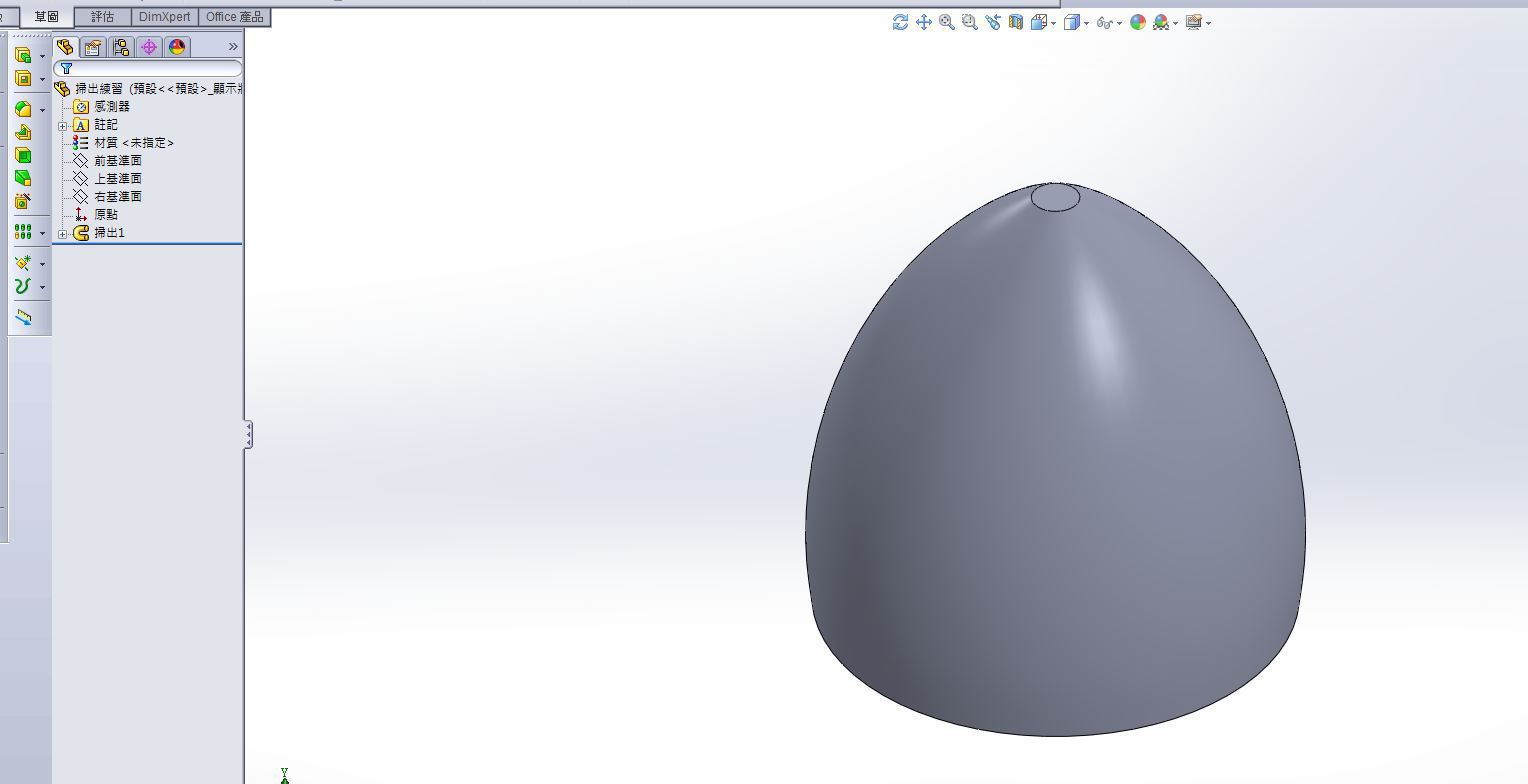The width and height of the screenshot is (1528, 784).
Task: Show the FeatureManager design tree tab
Action: pos(65,47)
